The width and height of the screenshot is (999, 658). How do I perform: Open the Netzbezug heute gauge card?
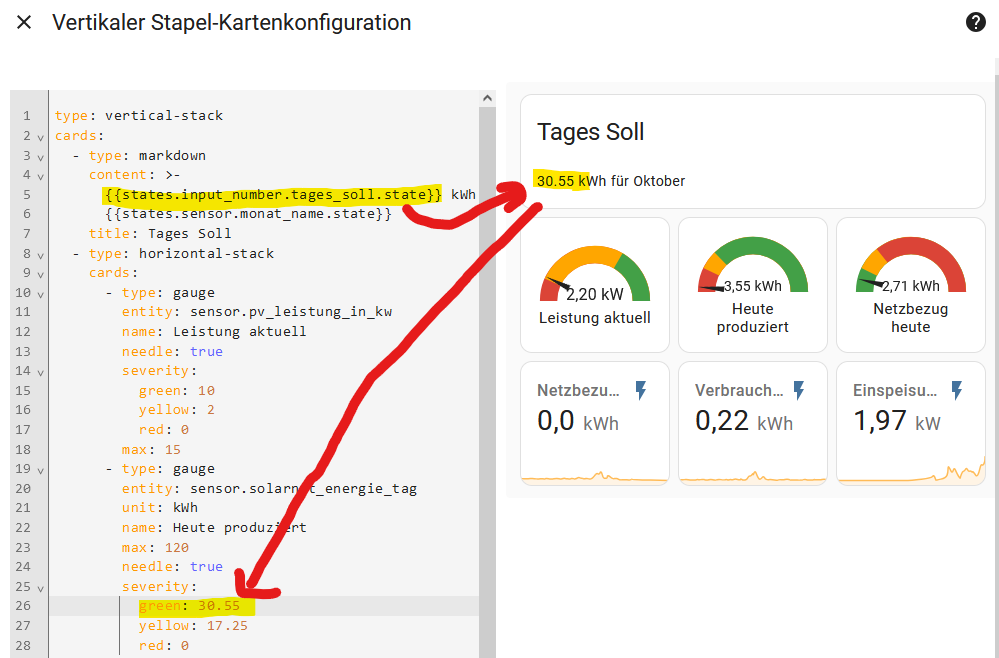pos(910,285)
